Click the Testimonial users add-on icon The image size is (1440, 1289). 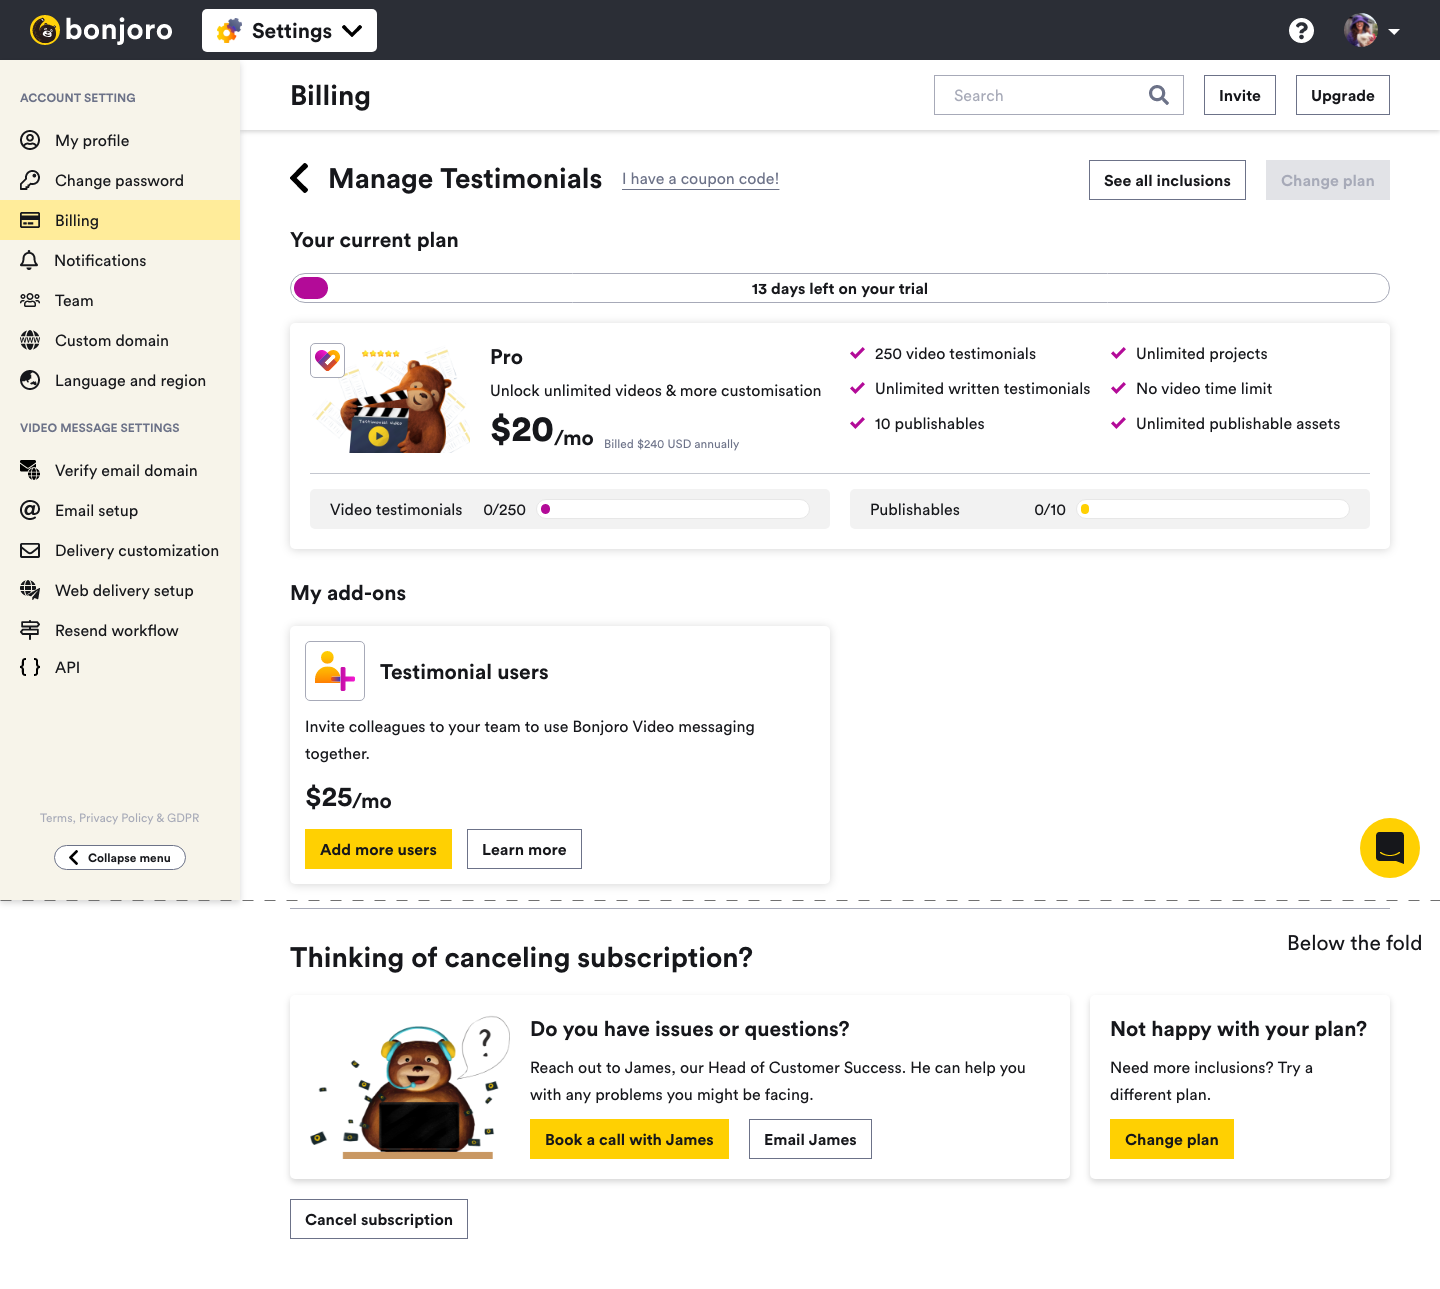pos(335,671)
